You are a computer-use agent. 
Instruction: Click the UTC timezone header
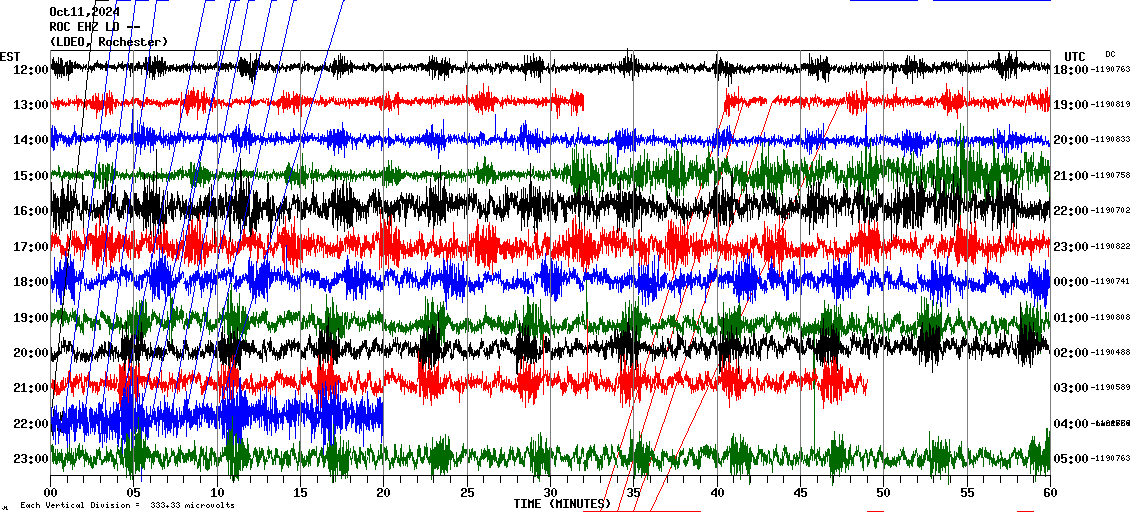point(1075,56)
